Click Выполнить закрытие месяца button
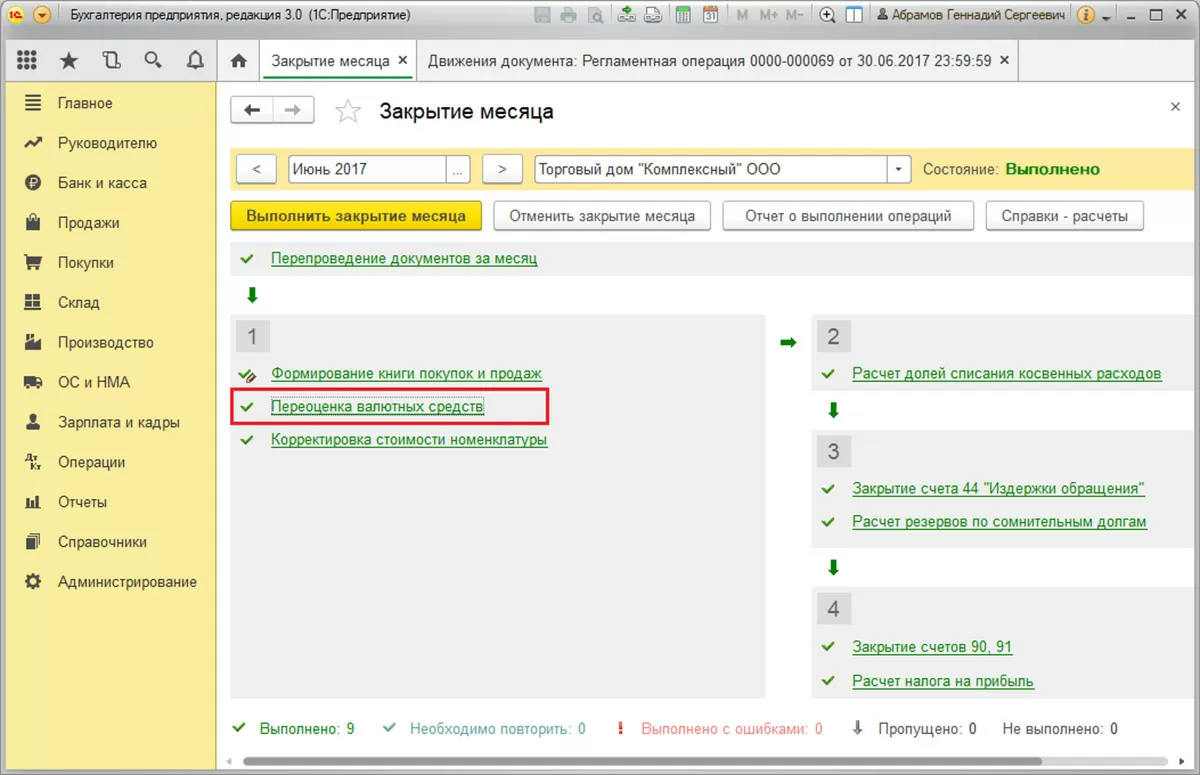 click(x=356, y=215)
